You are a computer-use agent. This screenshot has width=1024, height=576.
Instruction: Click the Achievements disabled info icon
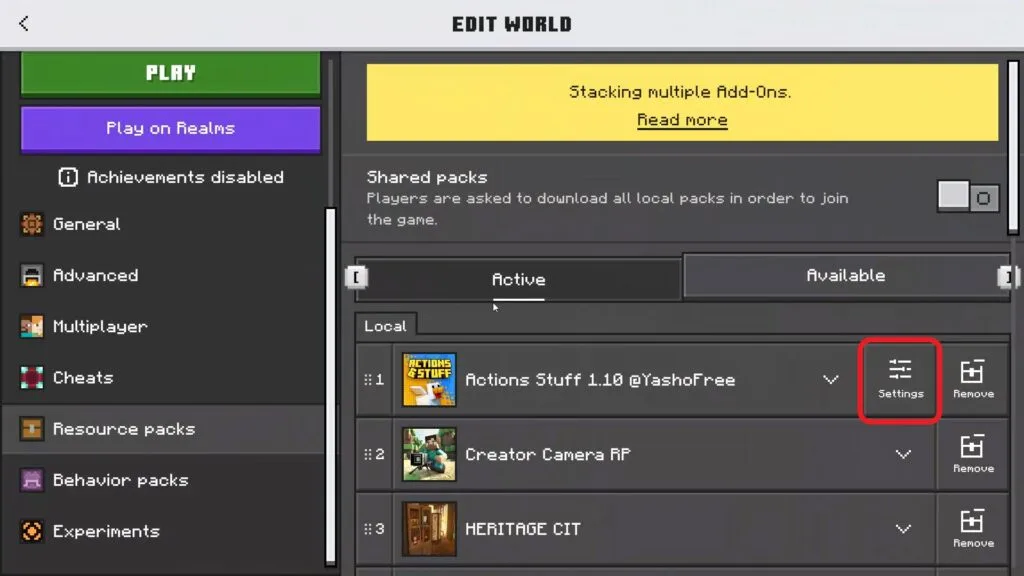[68, 177]
